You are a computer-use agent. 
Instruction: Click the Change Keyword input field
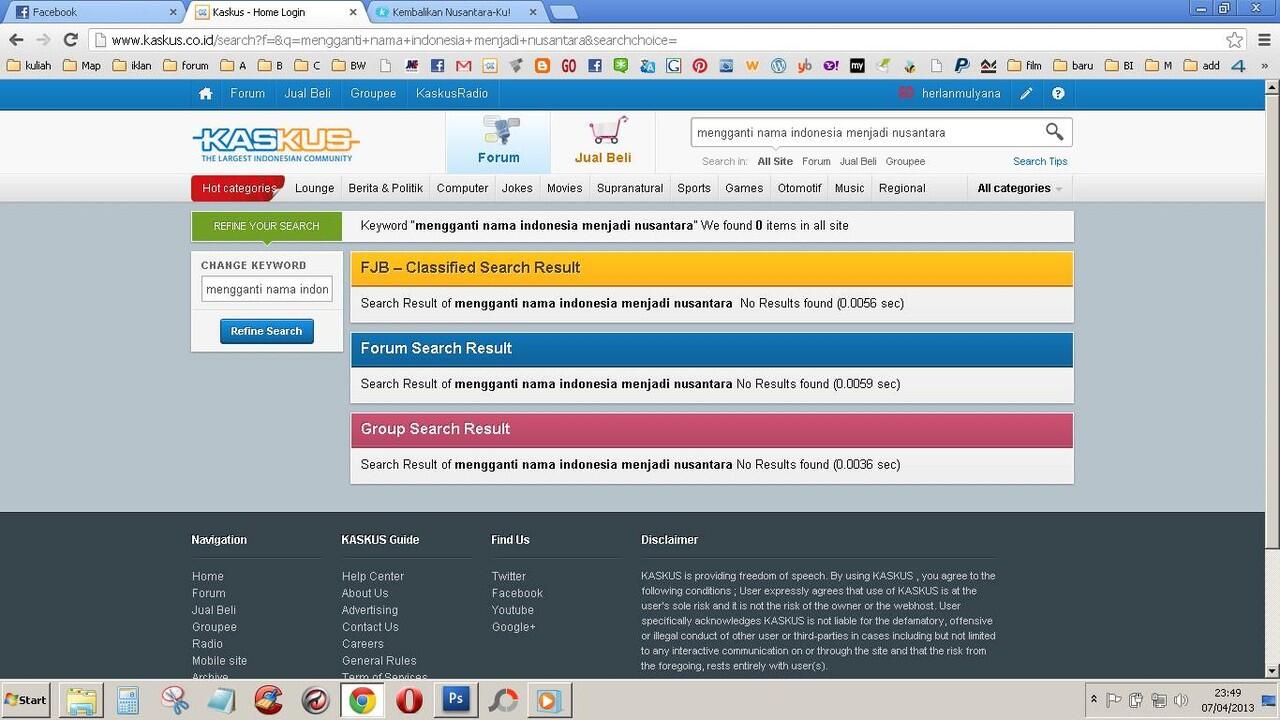[267, 289]
